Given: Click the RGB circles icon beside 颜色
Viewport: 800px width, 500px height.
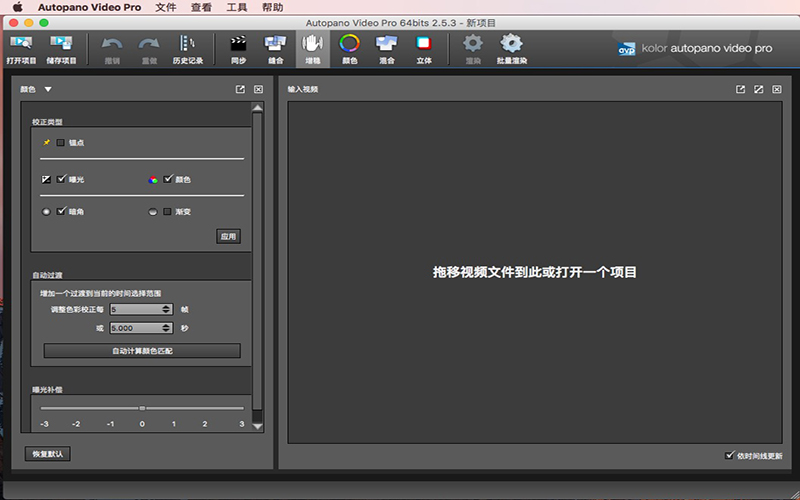Looking at the screenshot, I should (153, 180).
